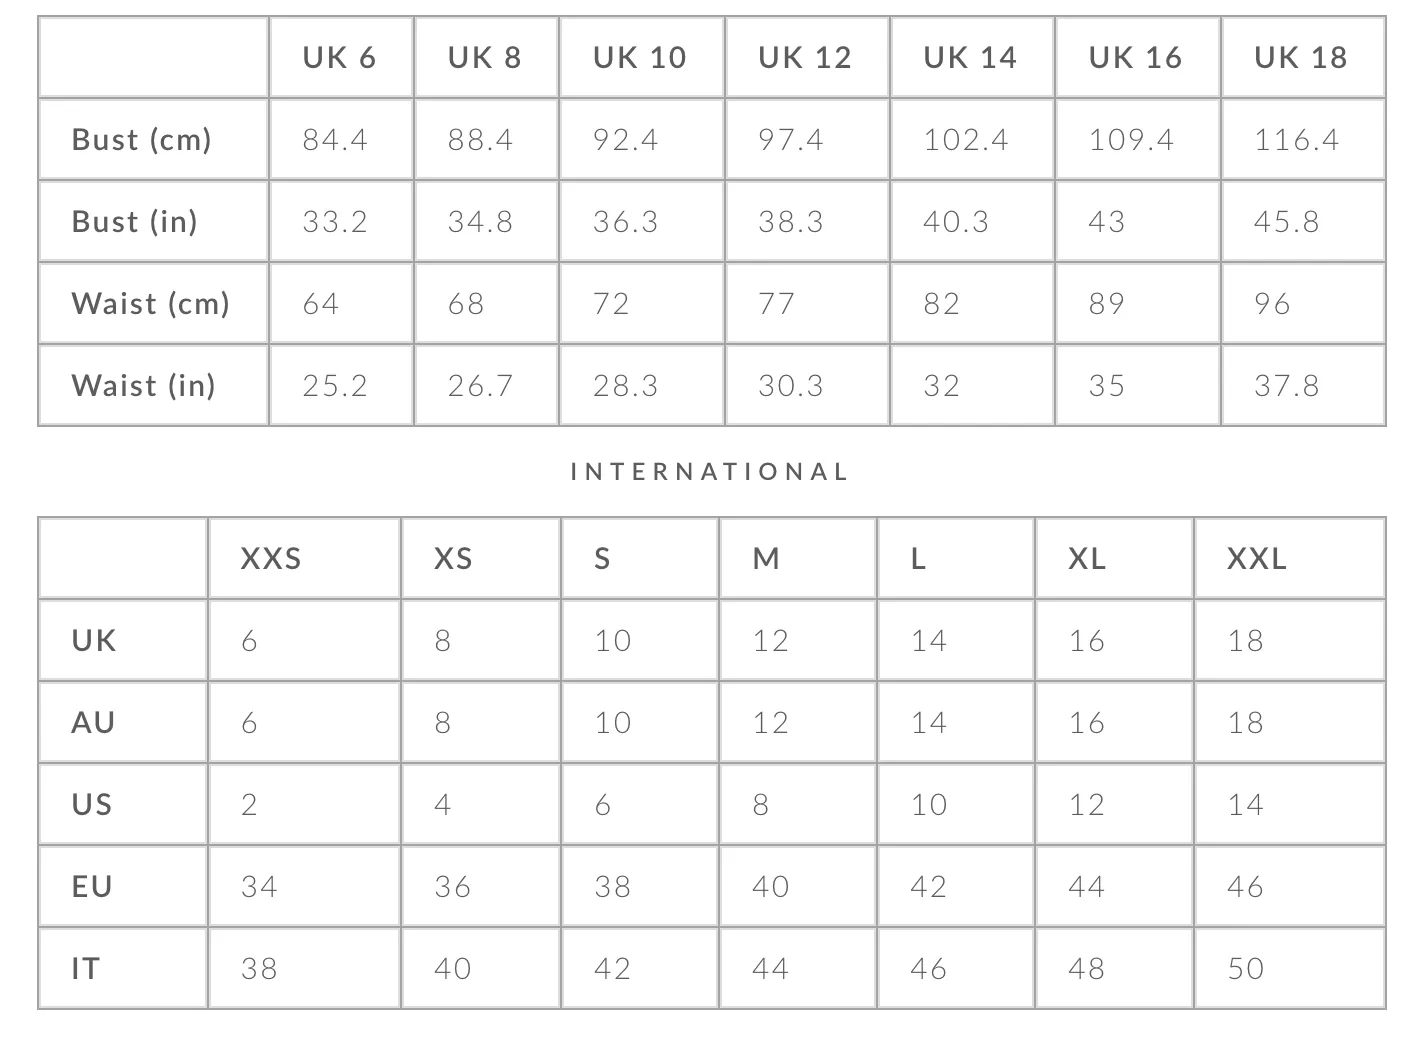Click the UK 6 column header

pos(339,58)
